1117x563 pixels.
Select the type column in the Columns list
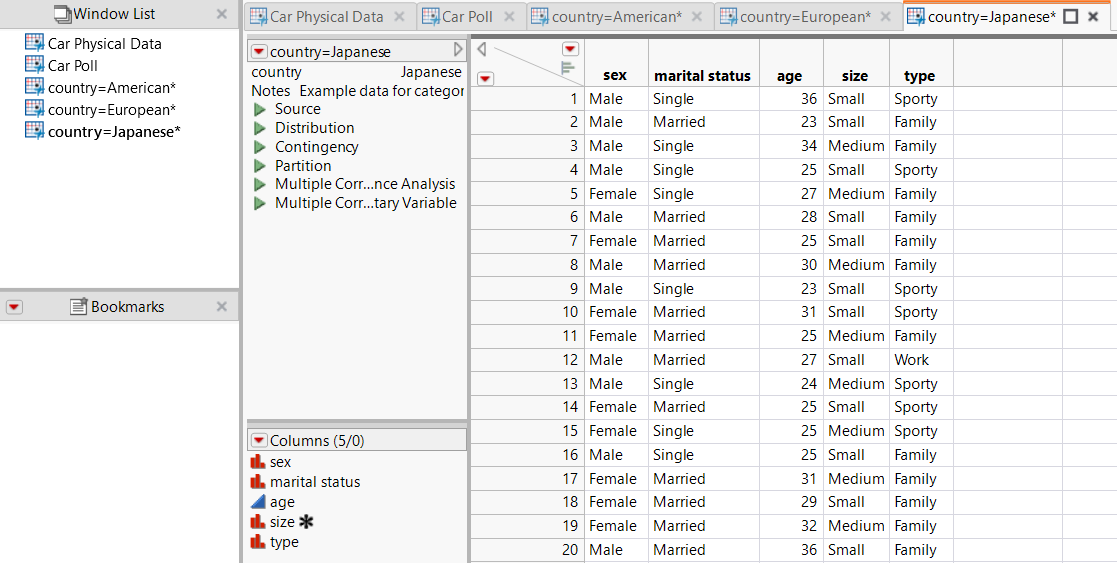284,542
